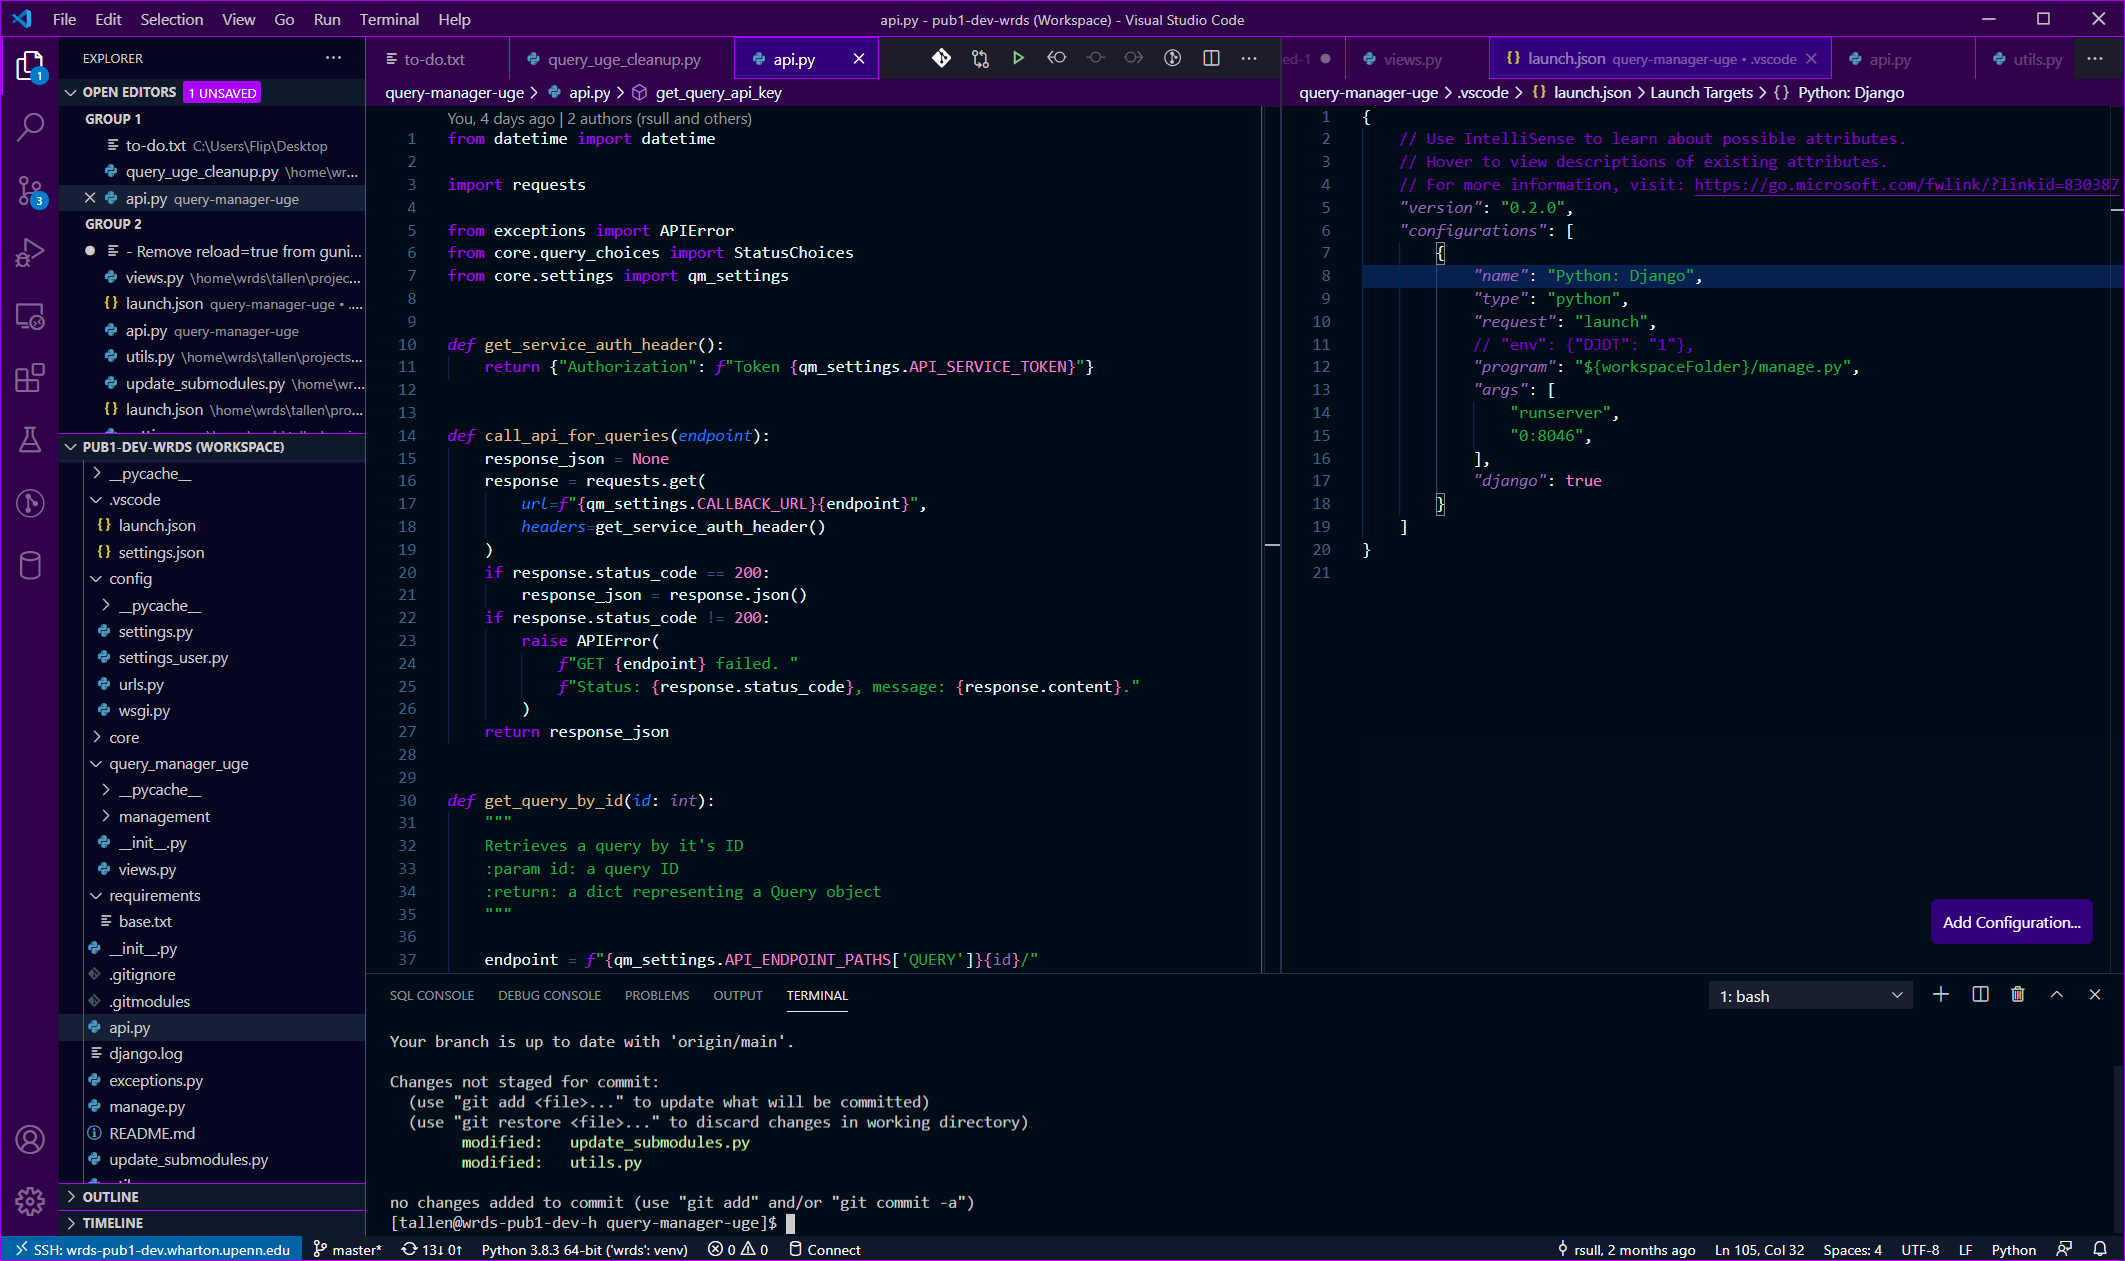Screen dimensions: 2125x1261
Task: Run the Python file with the play button
Action: (1018, 58)
